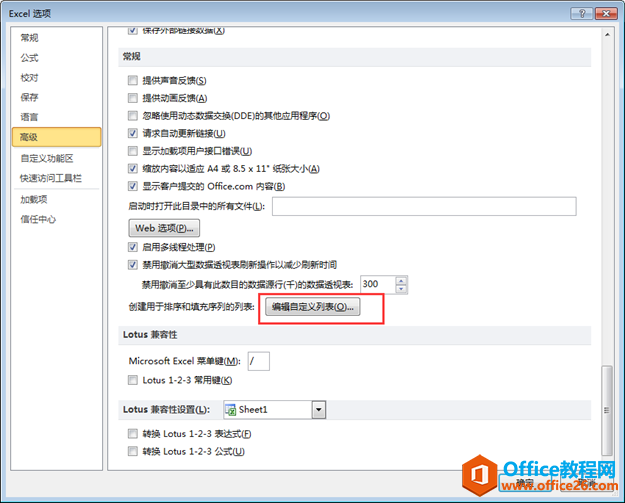The height and width of the screenshot is (503, 625).
Task: Click the scroll up arrow of options pane
Action: [x=607, y=35]
